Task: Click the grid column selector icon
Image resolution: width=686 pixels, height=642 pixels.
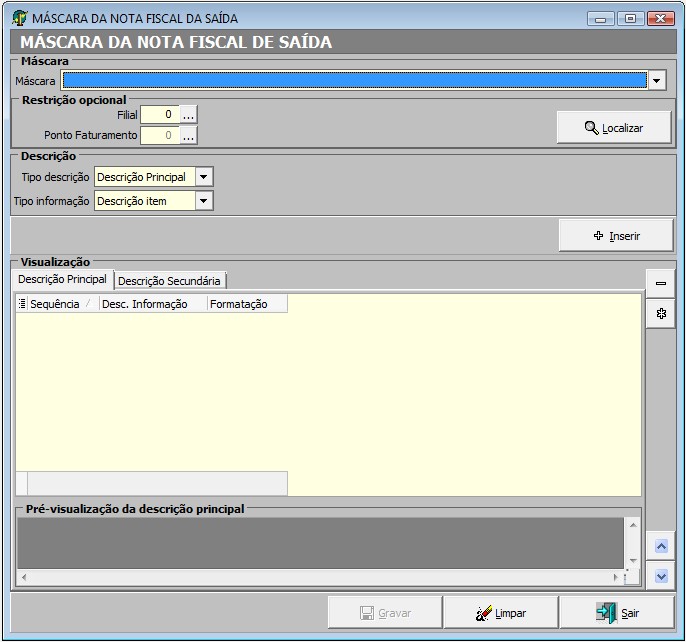Action: [x=22, y=304]
